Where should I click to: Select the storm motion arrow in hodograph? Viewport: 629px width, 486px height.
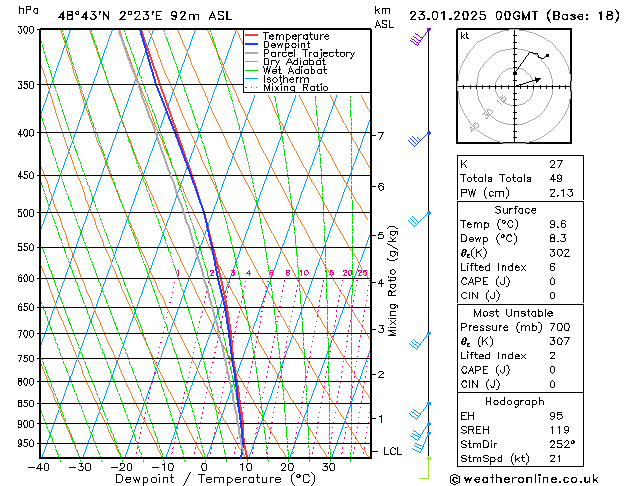pos(528,79)
